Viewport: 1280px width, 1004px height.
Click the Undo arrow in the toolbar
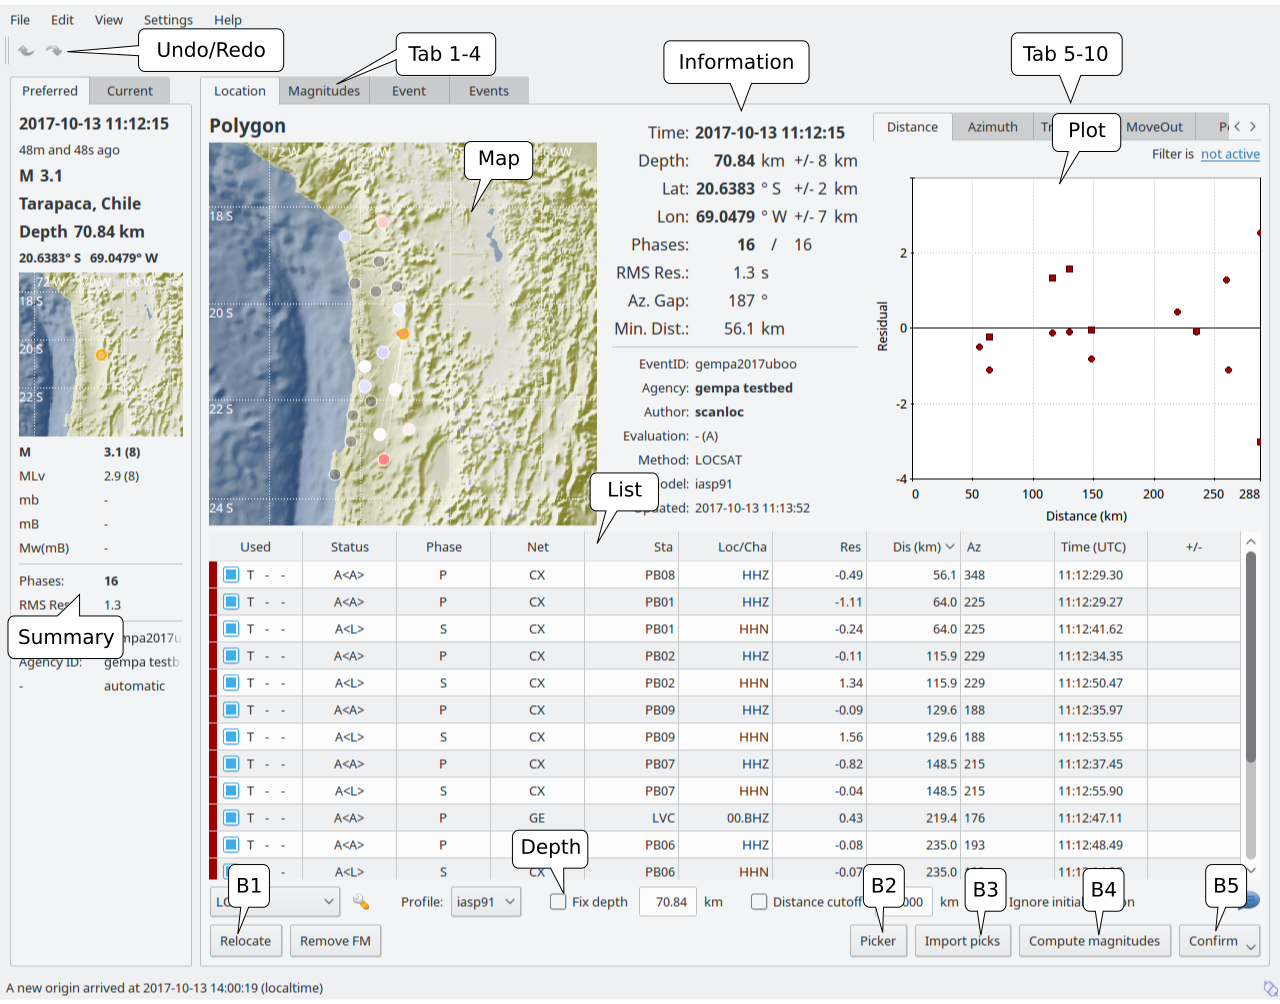(26, 50)
